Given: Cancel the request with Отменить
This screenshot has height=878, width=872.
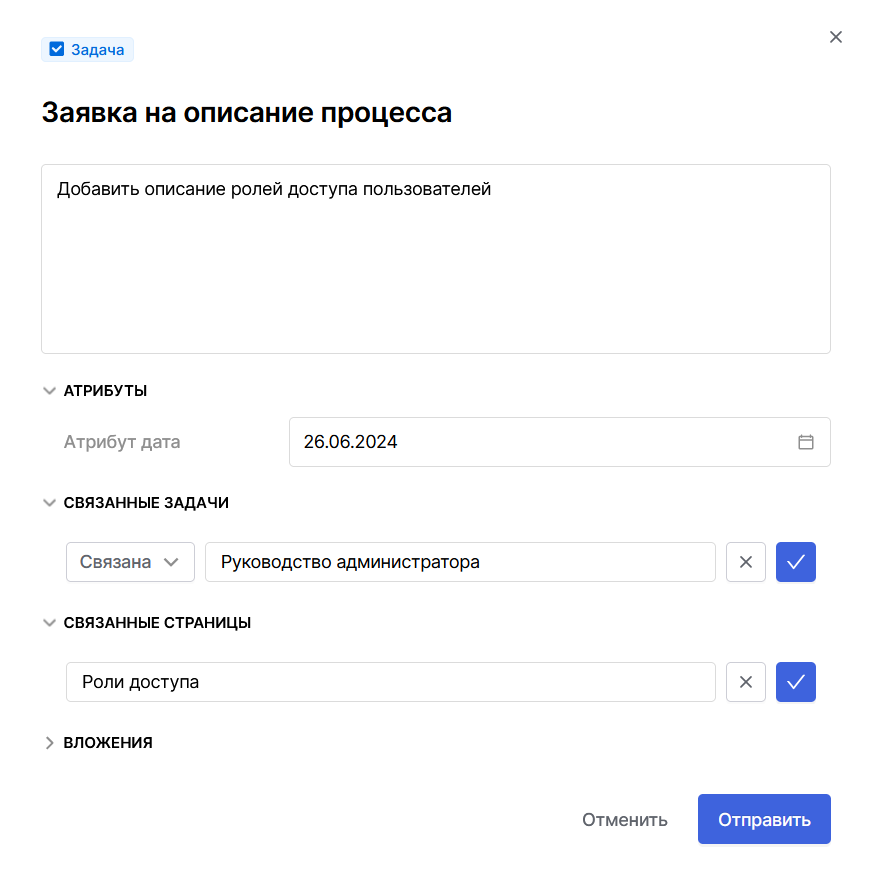Looking at the screenshot, I should coord(624,818).
